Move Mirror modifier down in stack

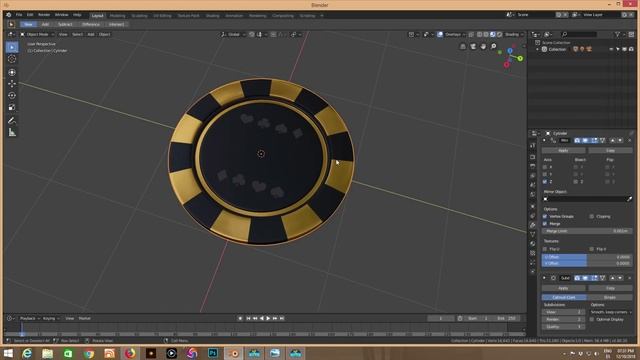[x=620, y=140]
